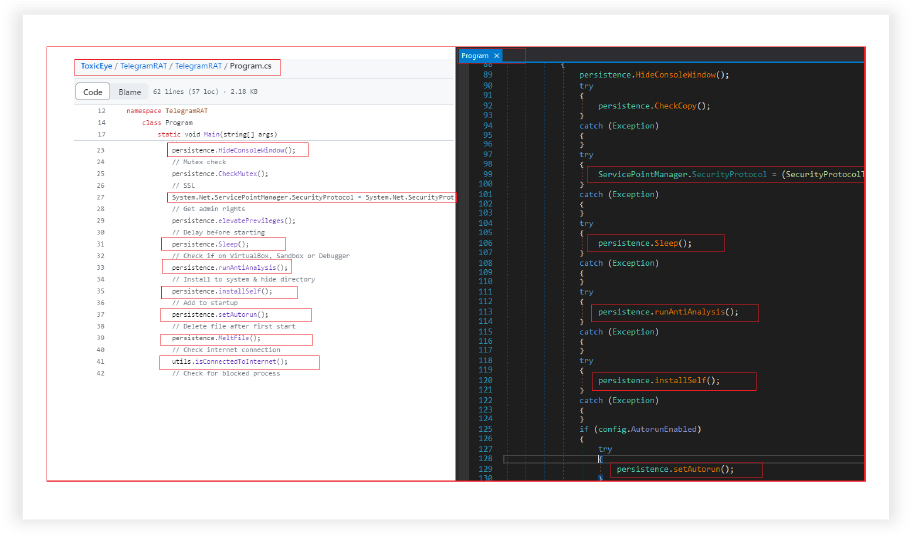Image resolution: width=911 pixels, height=534 pixels.
Task: Click persistence.CheckMutex() on line 25
Action: (x=220, y=174)
